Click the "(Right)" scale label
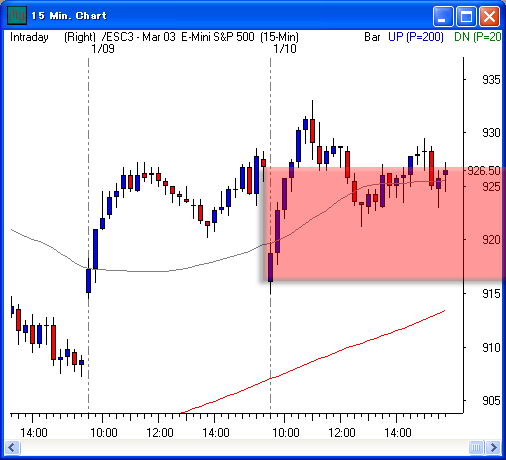The width and height of the screenshot is (506, 460). pyautogui.click(x=80, y=37)
